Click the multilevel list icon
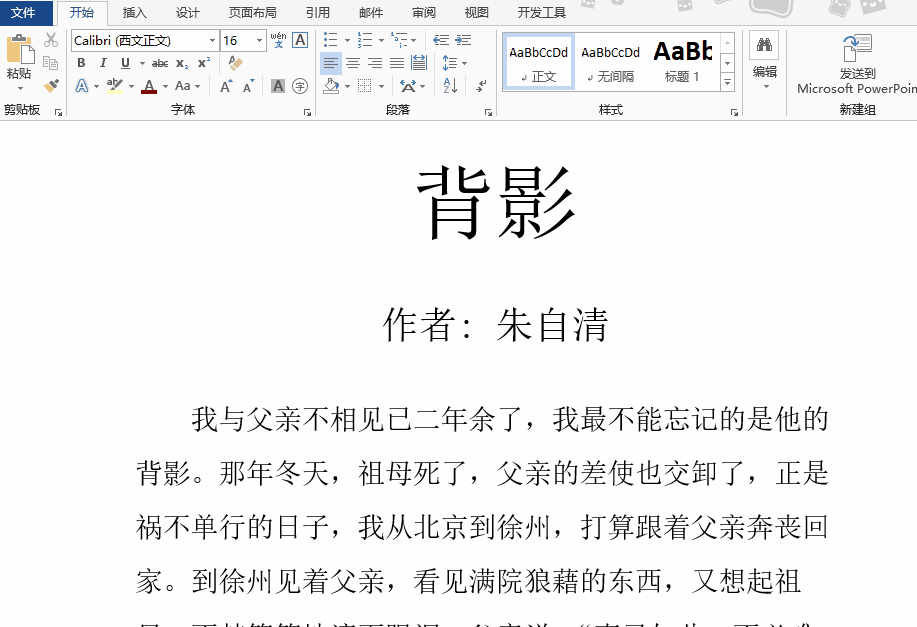This screenshot has width=917, height=627. coord(399,40)
